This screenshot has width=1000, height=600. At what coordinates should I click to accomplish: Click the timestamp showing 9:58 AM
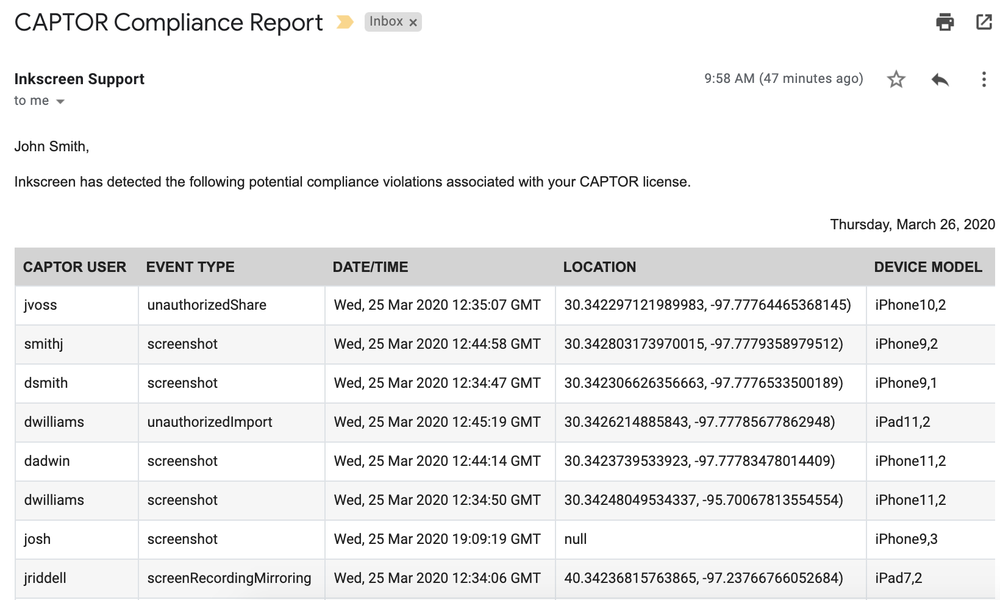[781, 78]
